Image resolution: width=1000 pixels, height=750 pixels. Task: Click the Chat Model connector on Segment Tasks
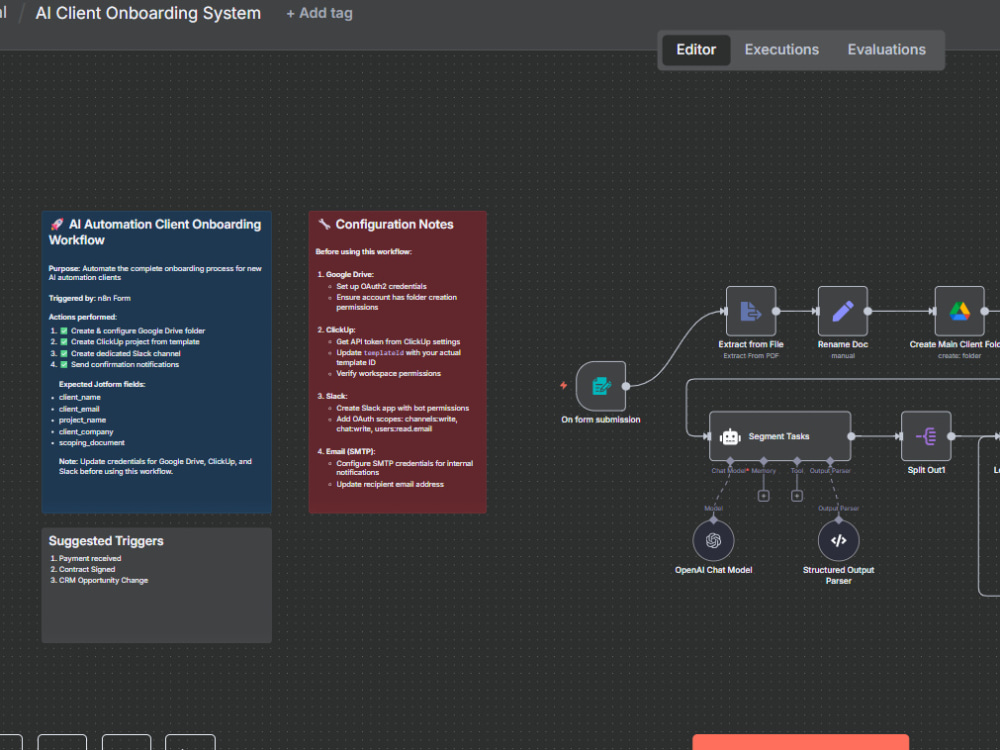(730, 461)
